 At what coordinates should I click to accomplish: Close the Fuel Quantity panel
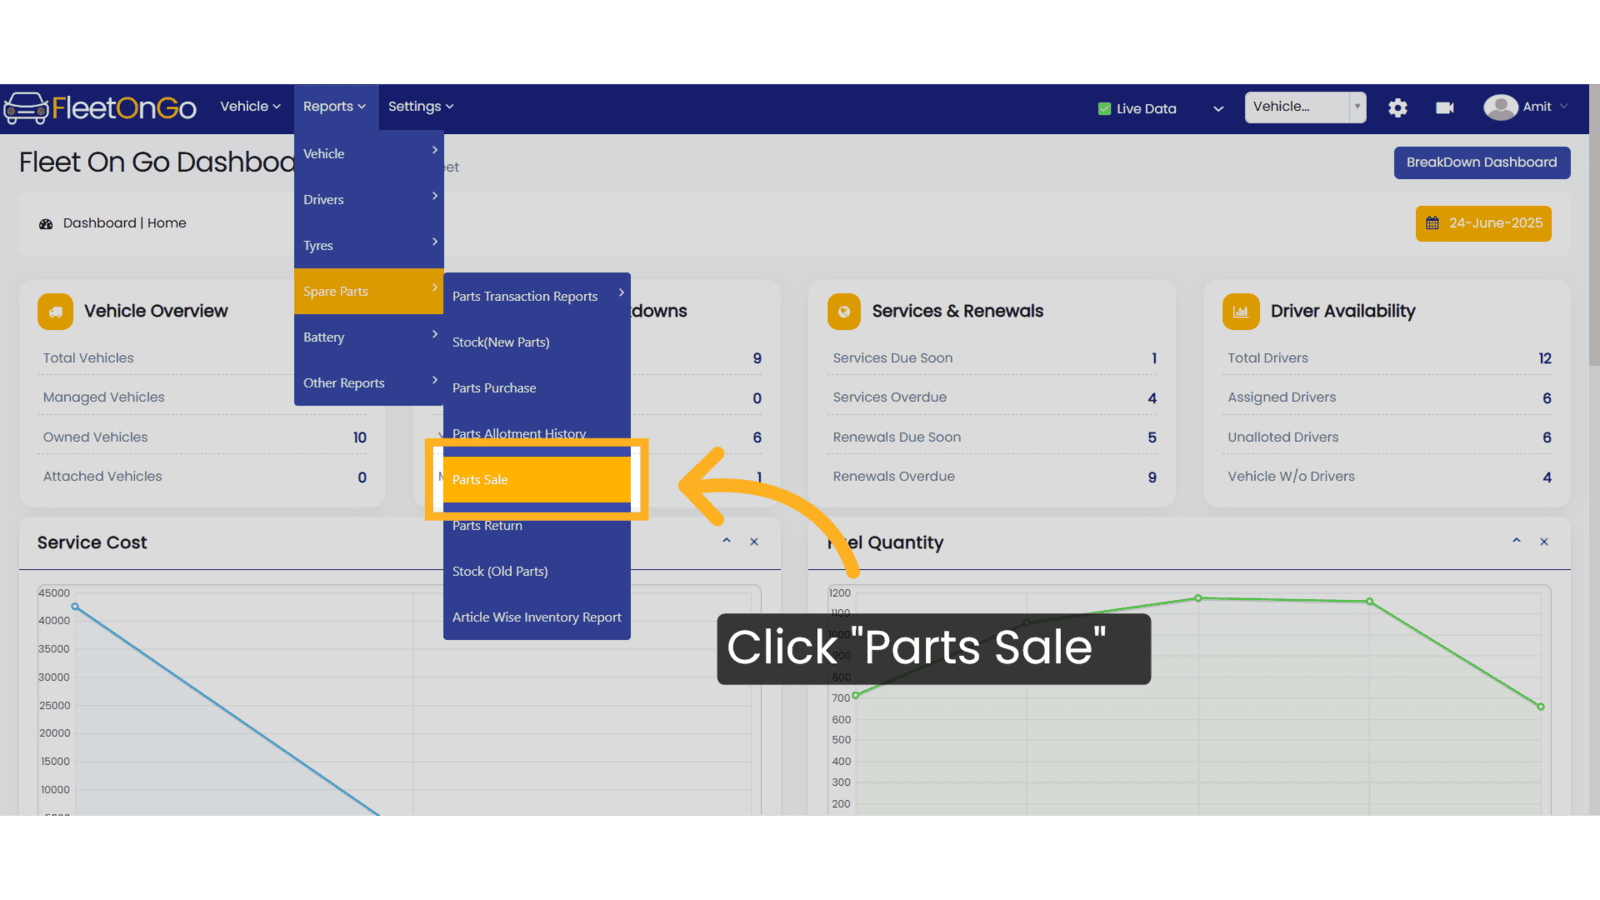point(1544,541)
